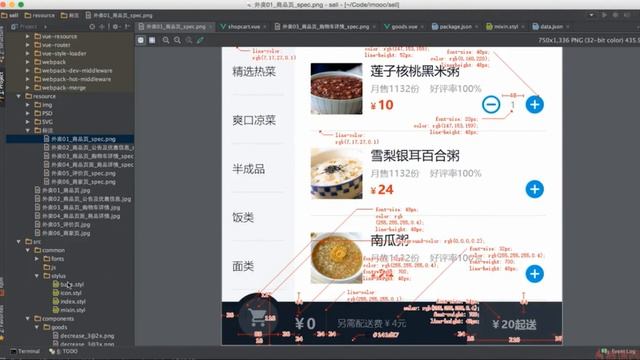Expand the webpack-dev-middleware folder
The image size is (640, 360).
coord(27,71)
